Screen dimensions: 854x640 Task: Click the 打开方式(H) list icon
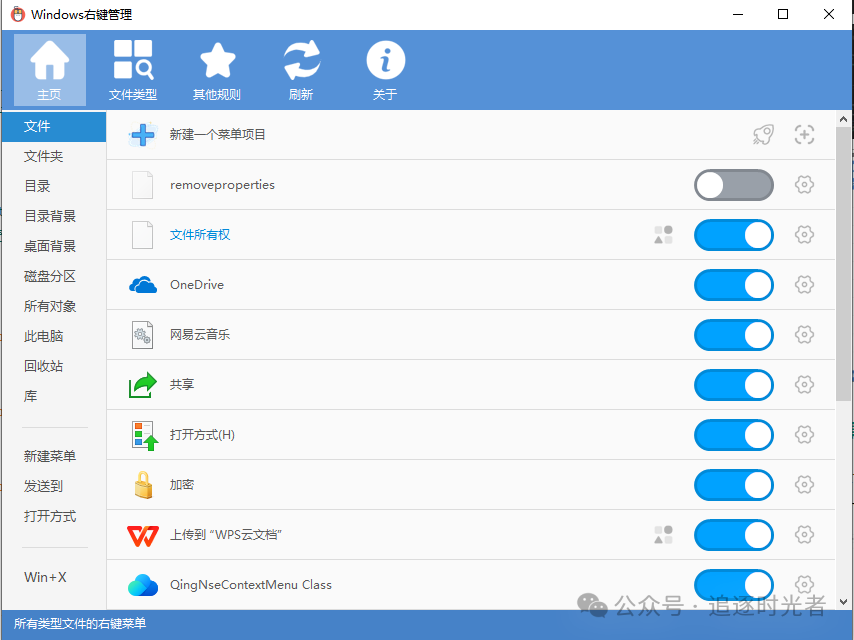tap(145, 435)
